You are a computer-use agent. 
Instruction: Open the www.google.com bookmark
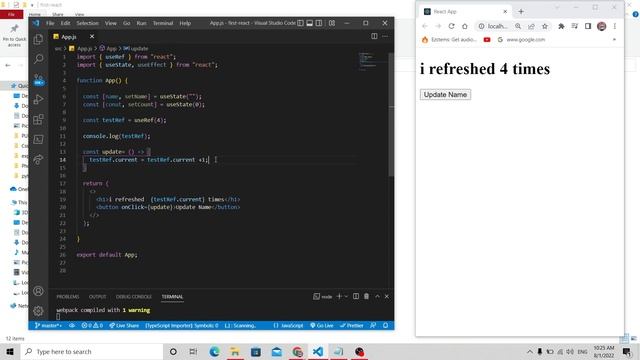point(521,40)
